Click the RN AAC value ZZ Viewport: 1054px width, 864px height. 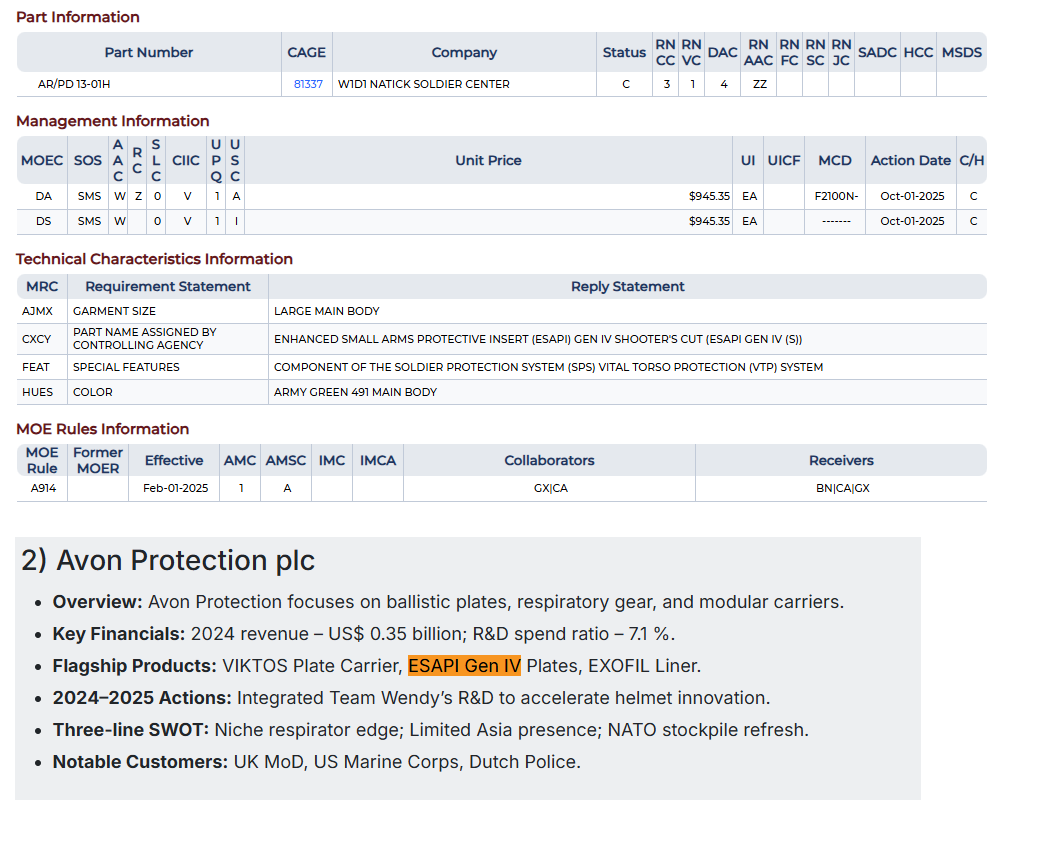pos(760,84)
